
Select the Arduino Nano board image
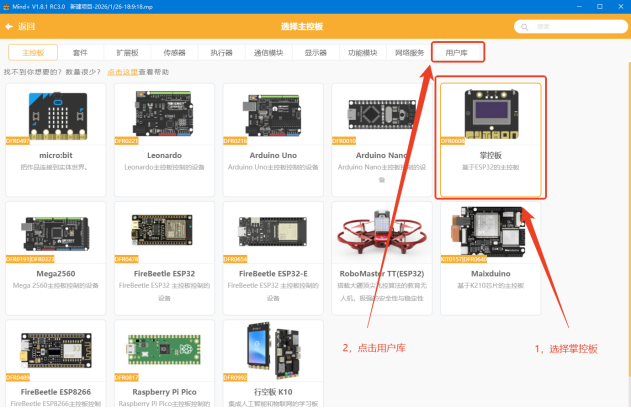click(x=382, y=114)
